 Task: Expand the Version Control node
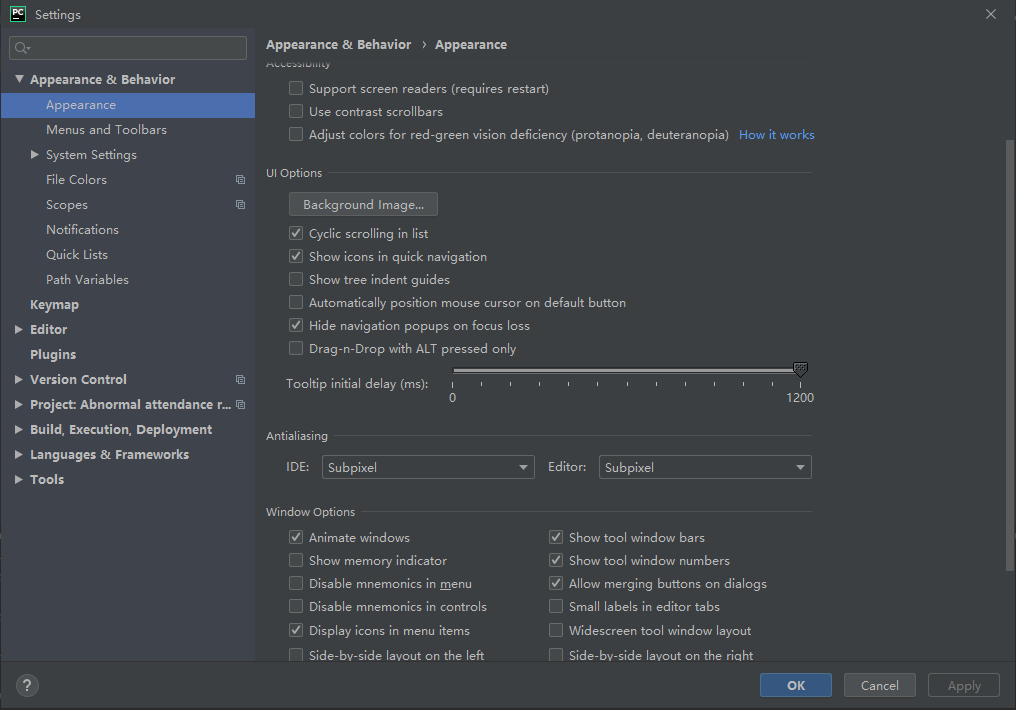tap(19, 380)
